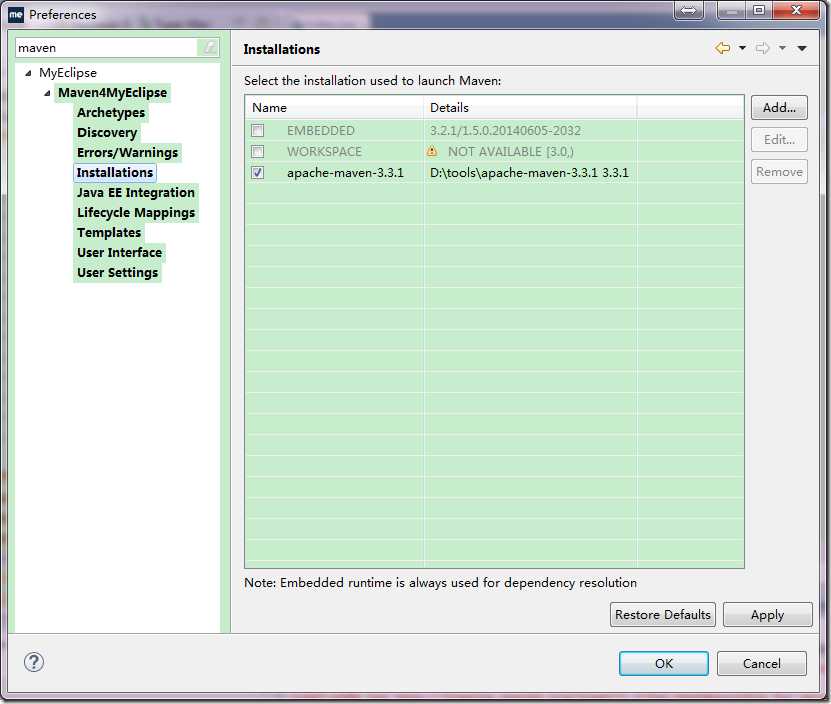
Task: Open the back history dropdown arrow
Action: point(742,48)
